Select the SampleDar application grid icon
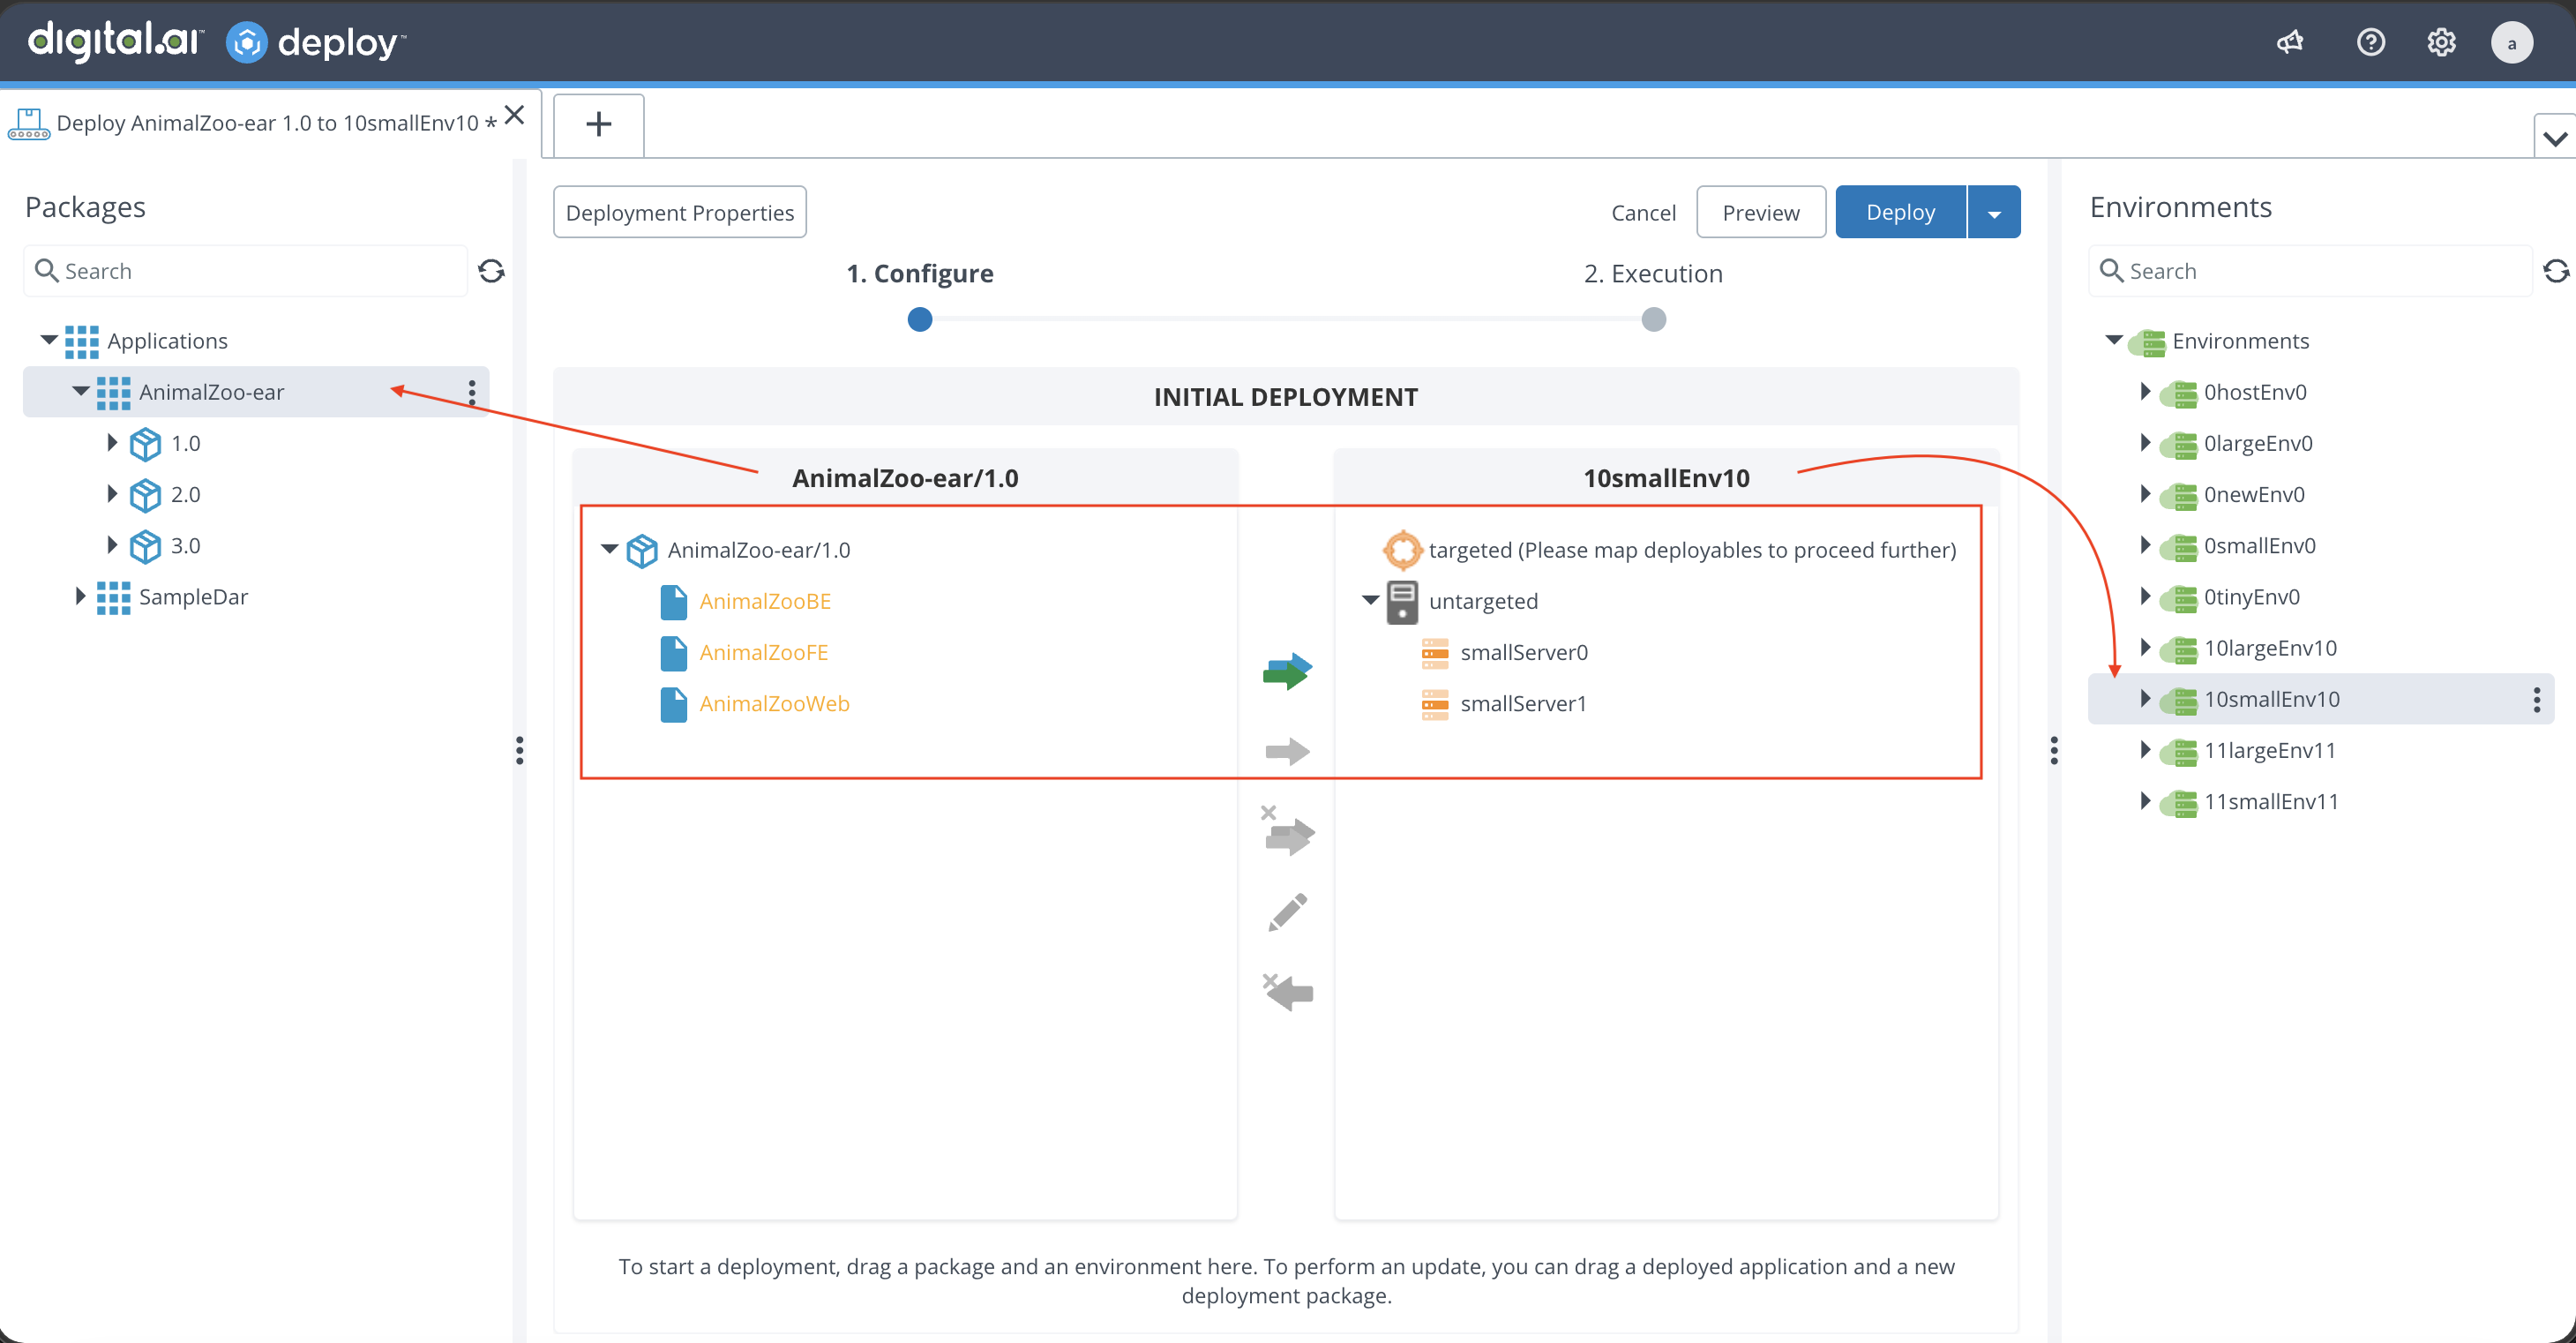2576x1343 pixels. pyautogui.click(x=113, y=597)
